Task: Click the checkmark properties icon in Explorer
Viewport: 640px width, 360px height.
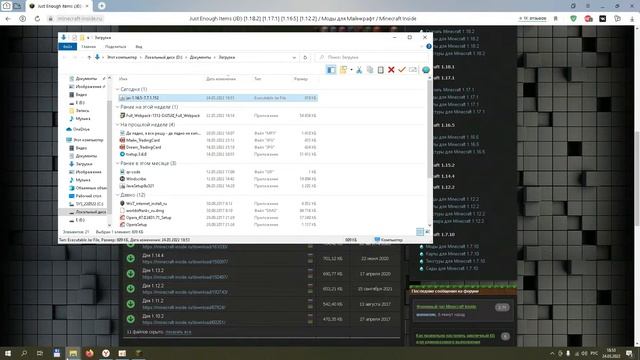Action: (x=402, y=70)
